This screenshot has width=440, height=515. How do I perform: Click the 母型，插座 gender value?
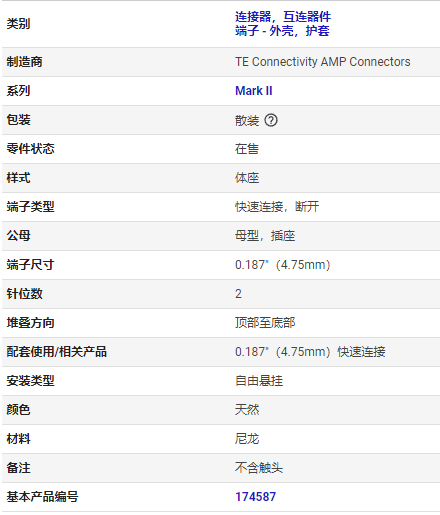265,236
